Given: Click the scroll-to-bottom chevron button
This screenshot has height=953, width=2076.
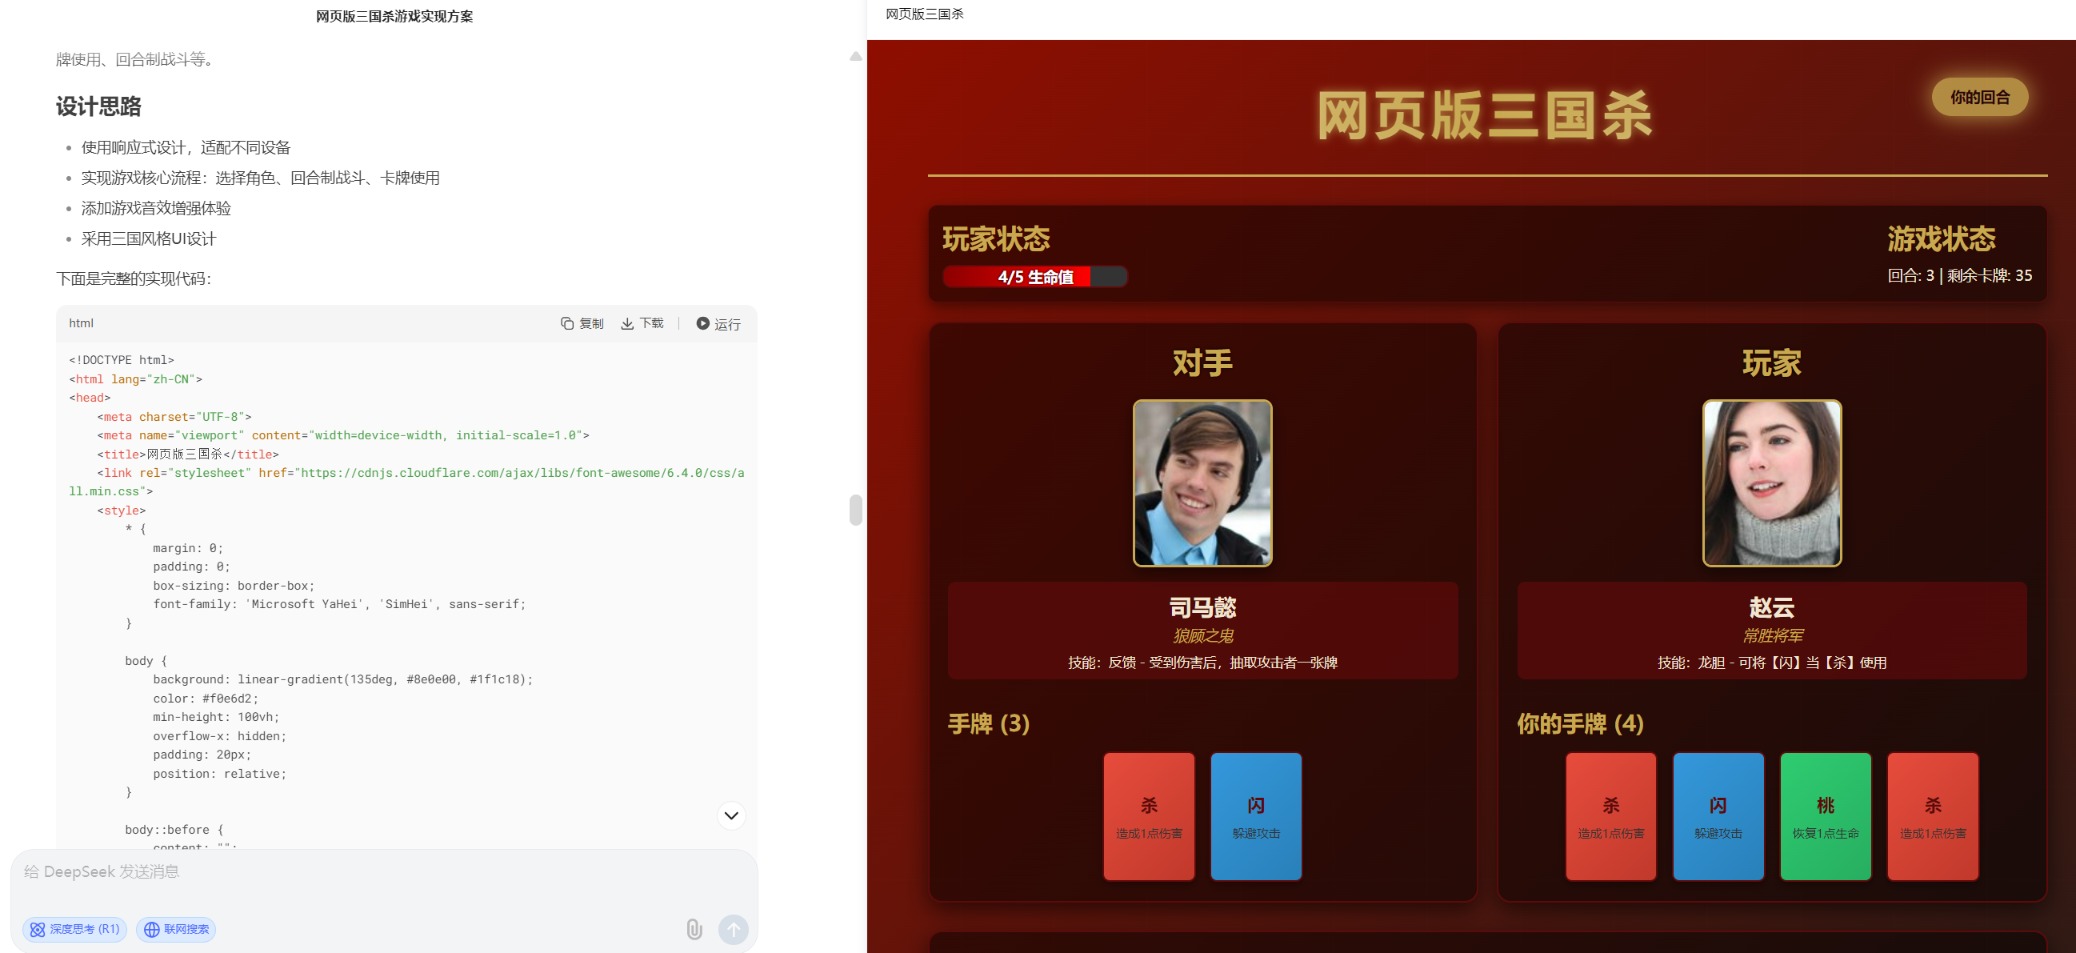Looking at the screenshot, I should coord(731,816).
